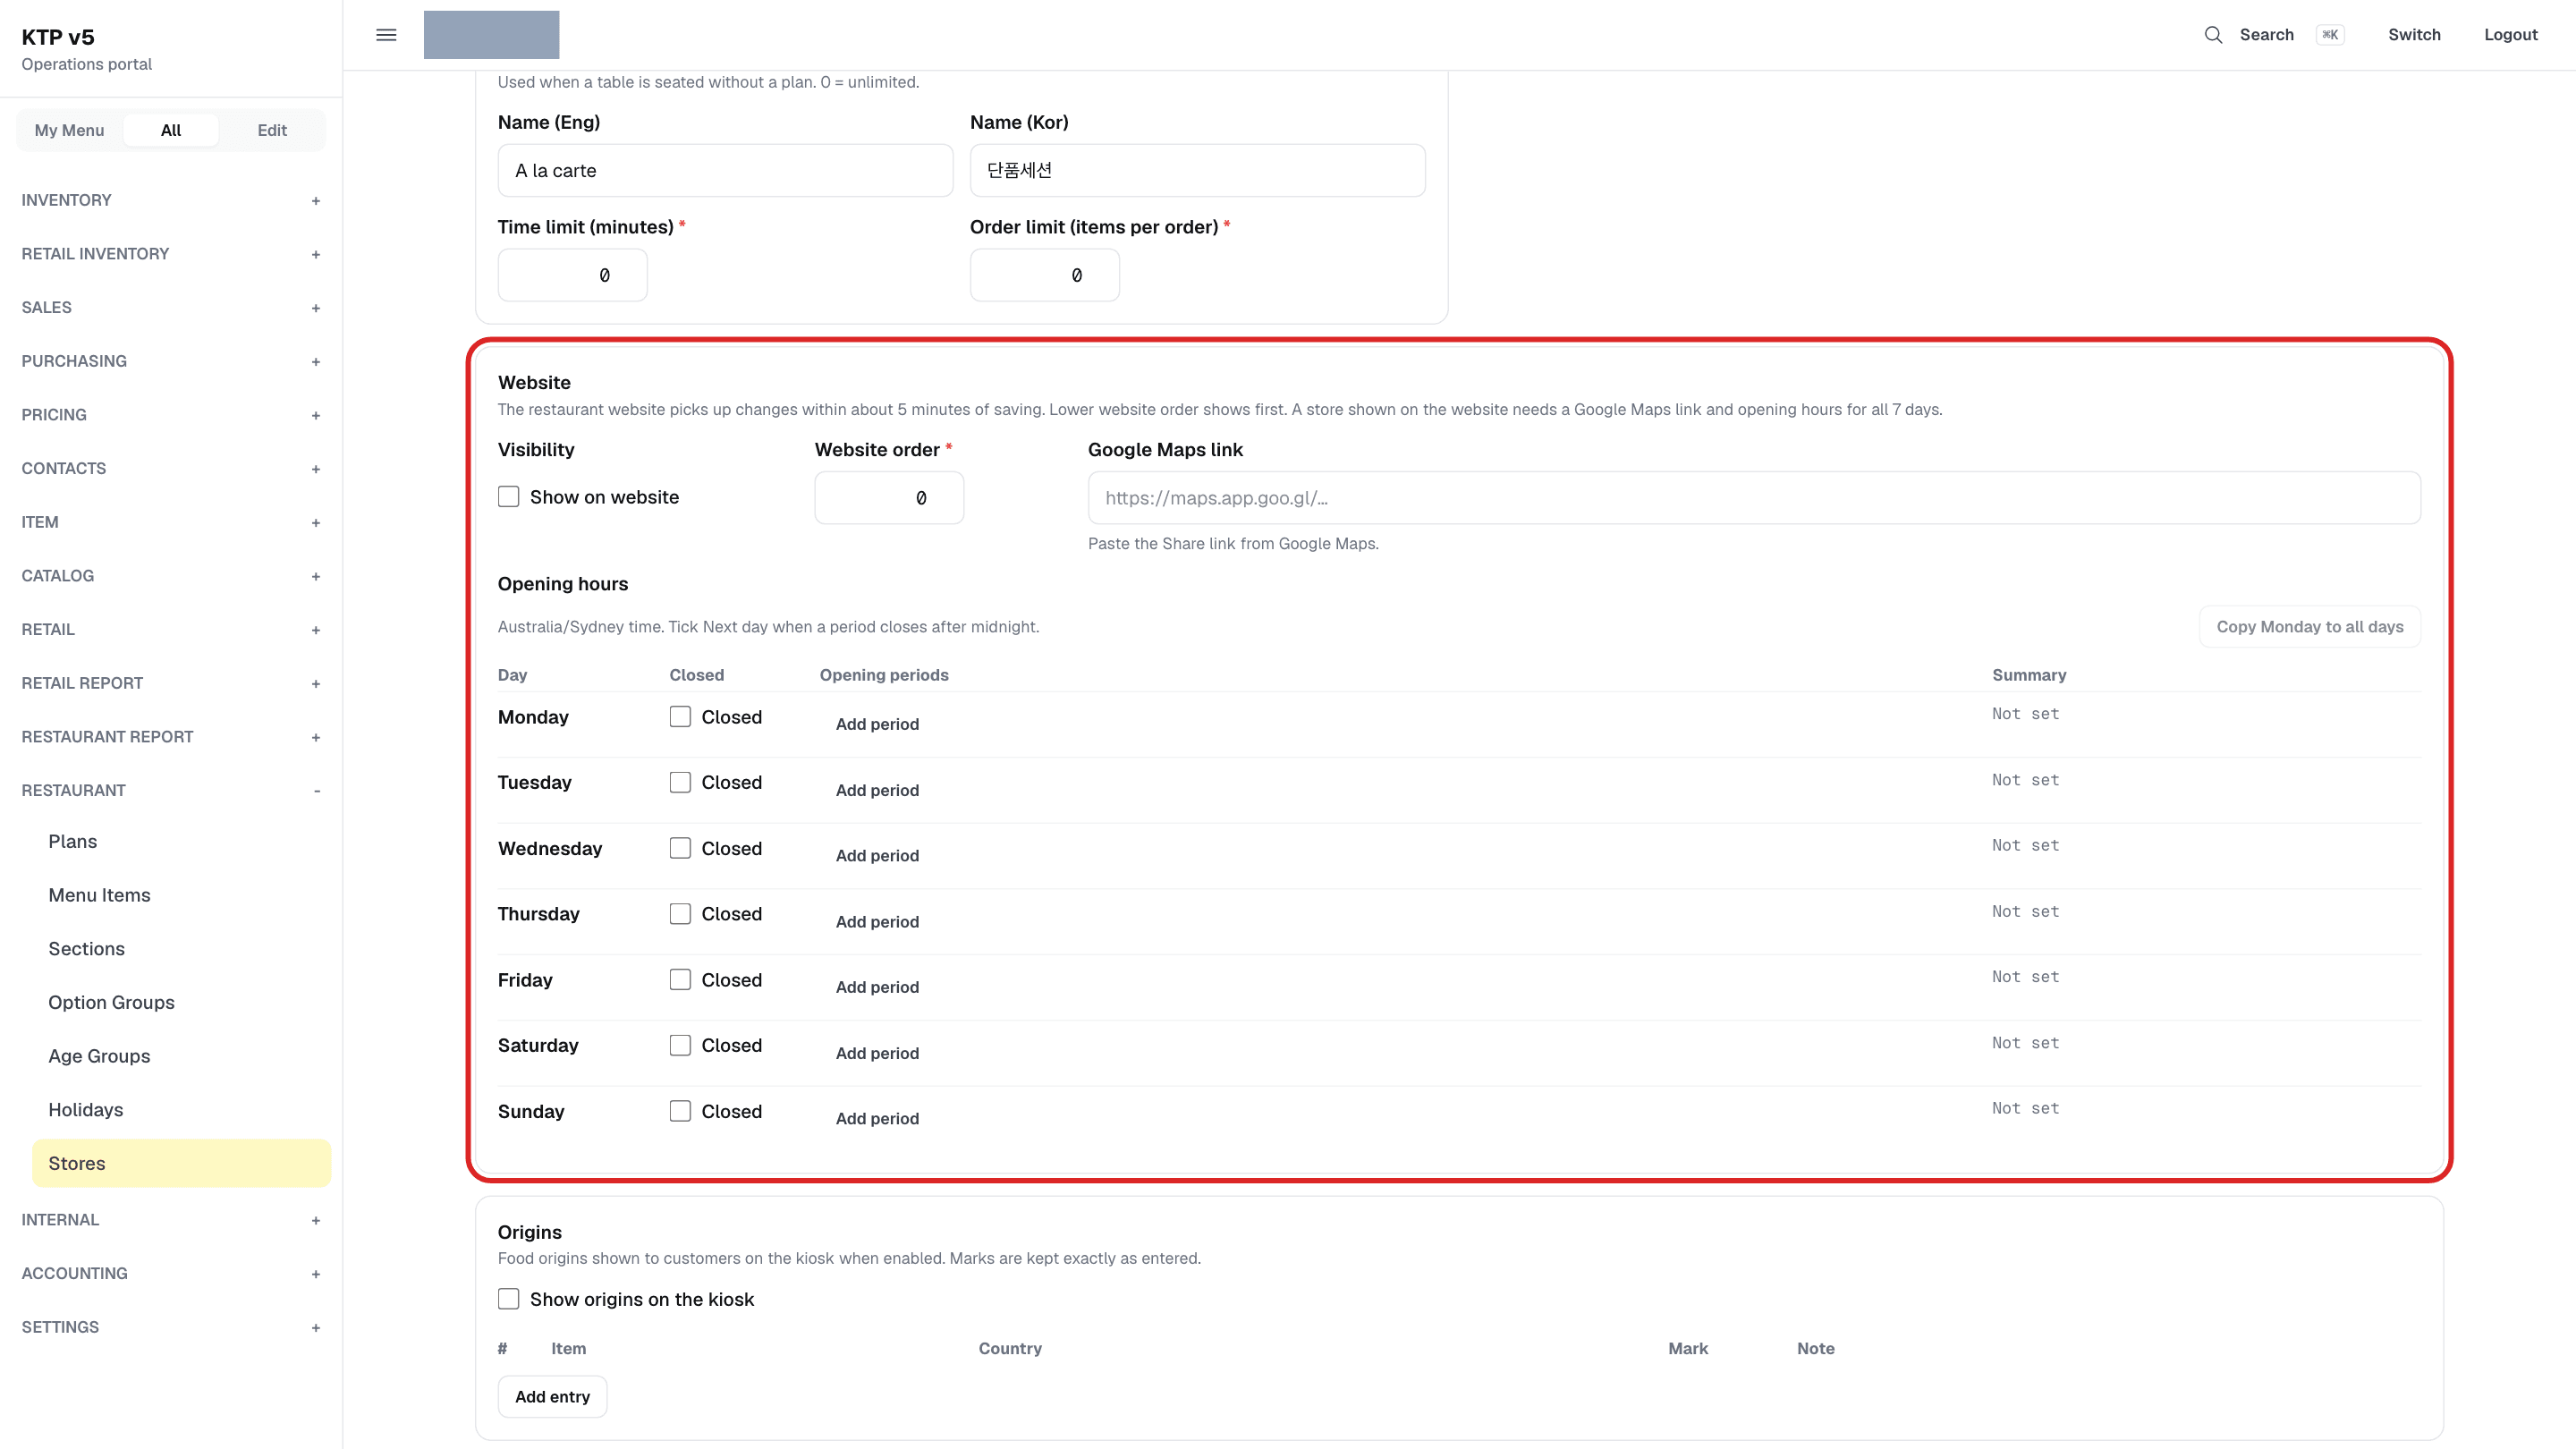Click the search magnifier icon
The width and height of the screenshot is (2576, 1449).
[x=2213, y=35]
